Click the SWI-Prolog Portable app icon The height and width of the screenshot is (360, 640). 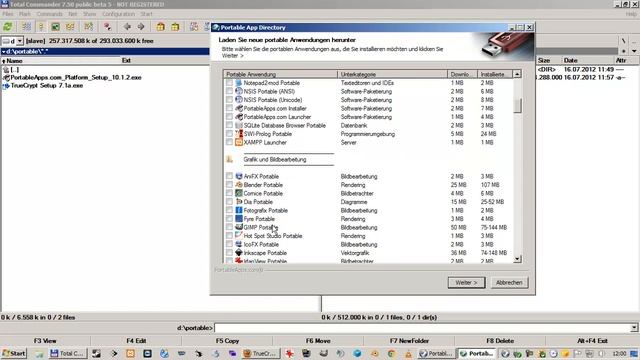[x=239, y=134]
